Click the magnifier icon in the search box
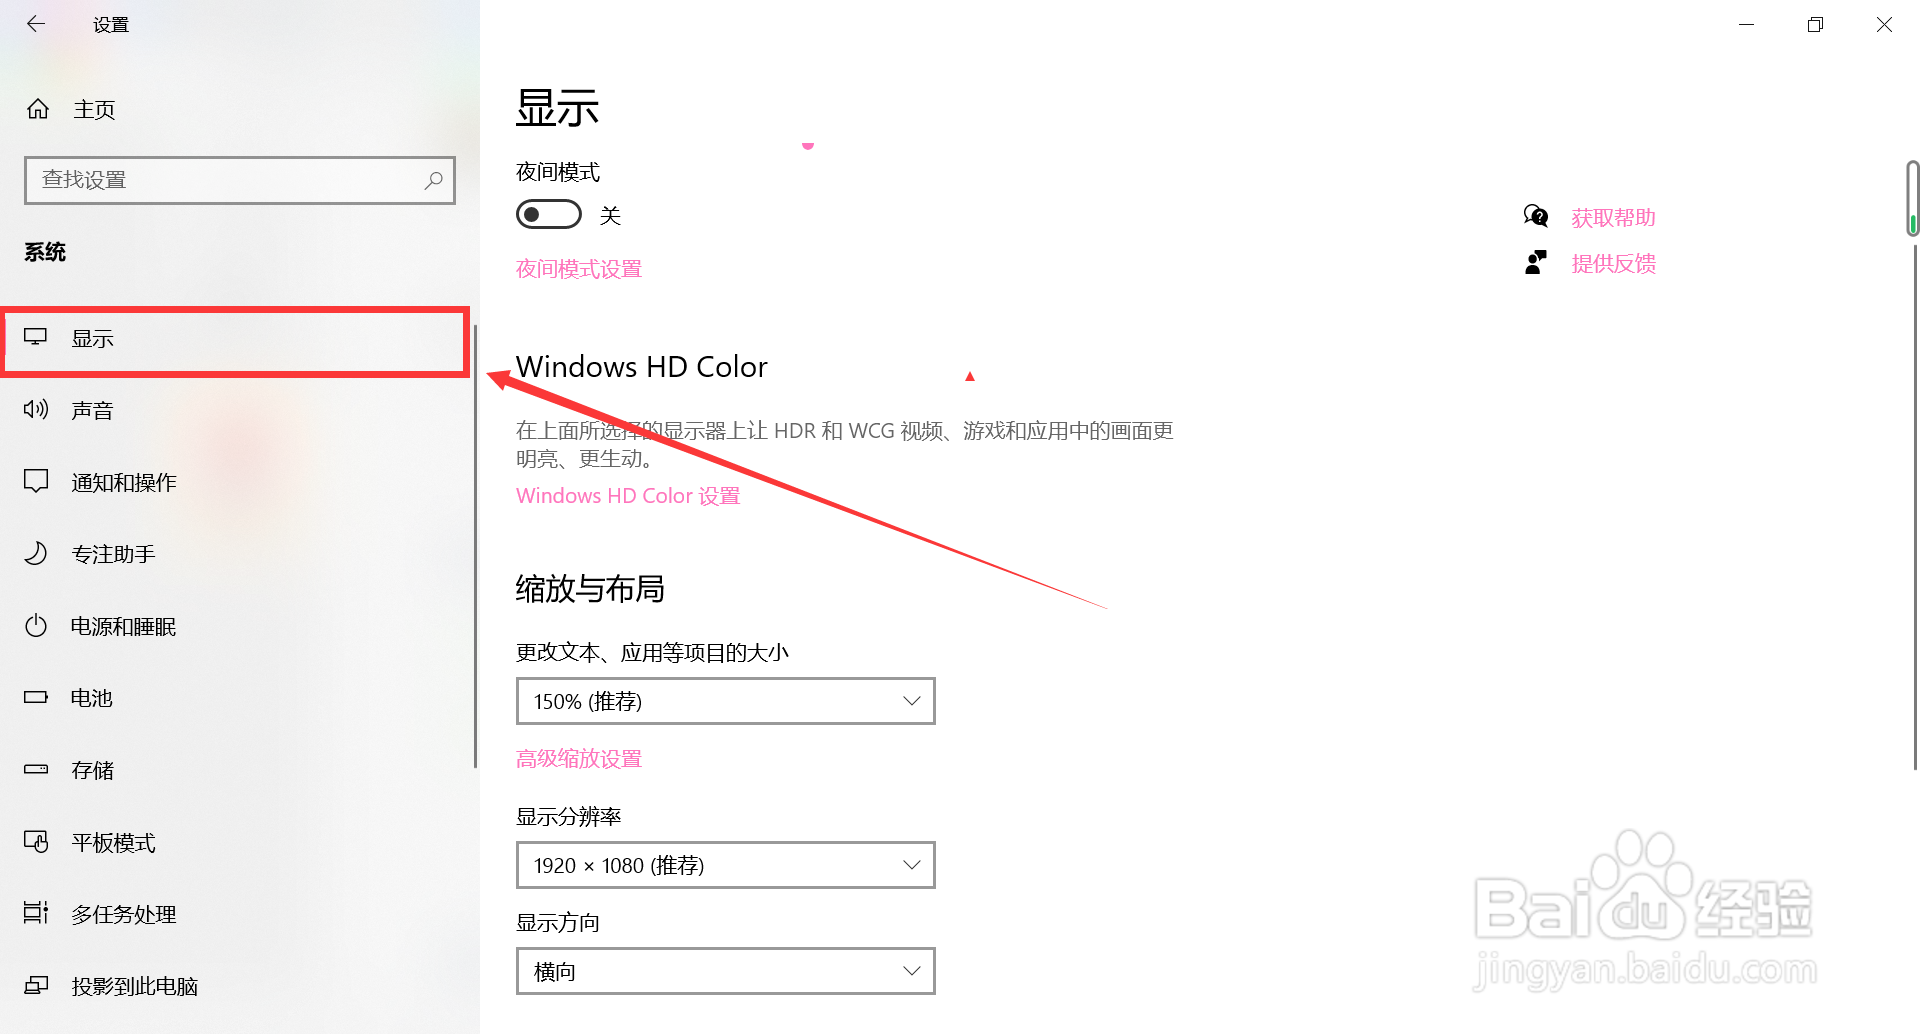 (433, 180)
